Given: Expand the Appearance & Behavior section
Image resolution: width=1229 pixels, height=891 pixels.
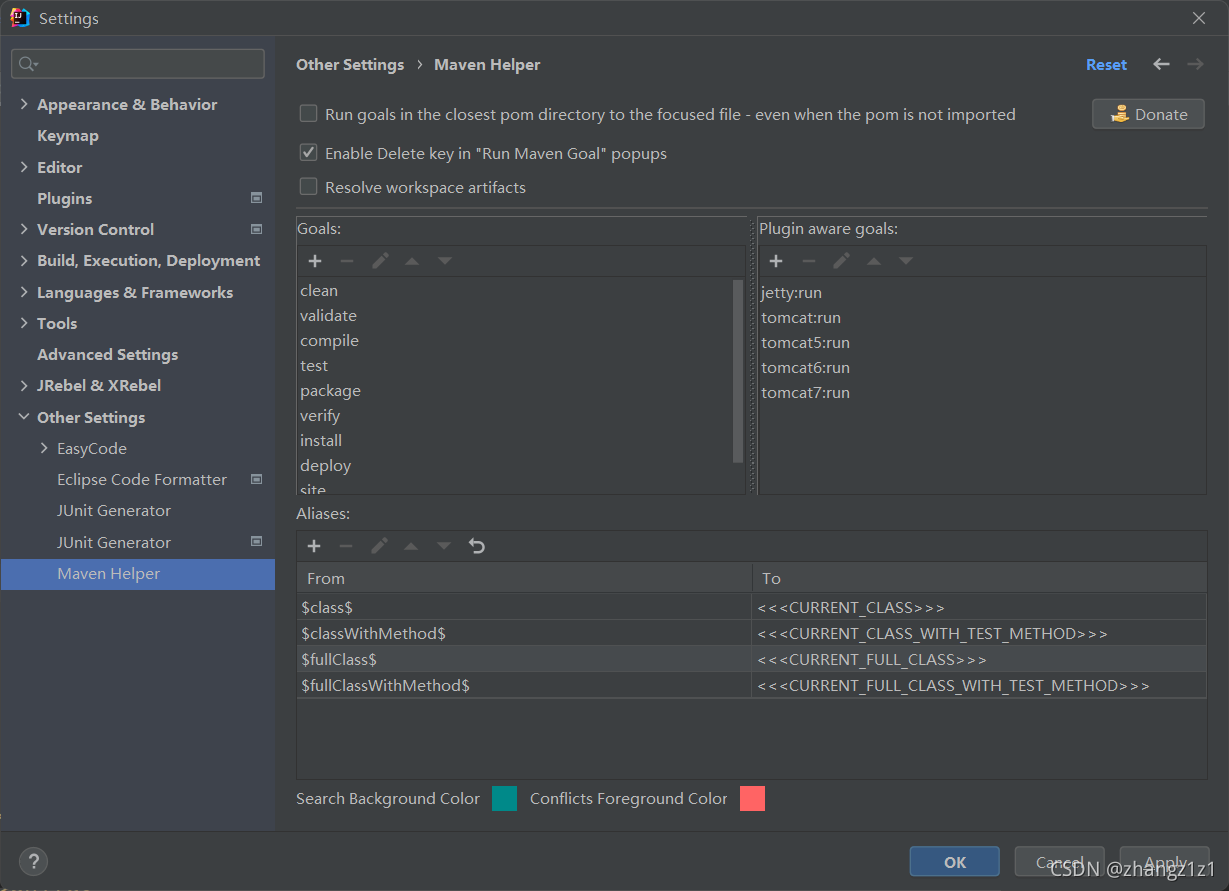Looking at the screenshot, I should 24,104.
